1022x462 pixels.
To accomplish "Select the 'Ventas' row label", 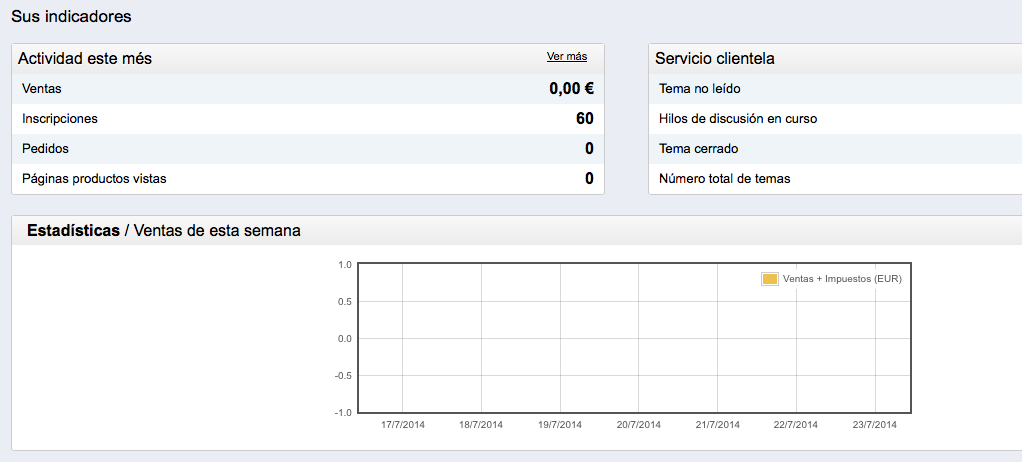I will pos(42,89).
